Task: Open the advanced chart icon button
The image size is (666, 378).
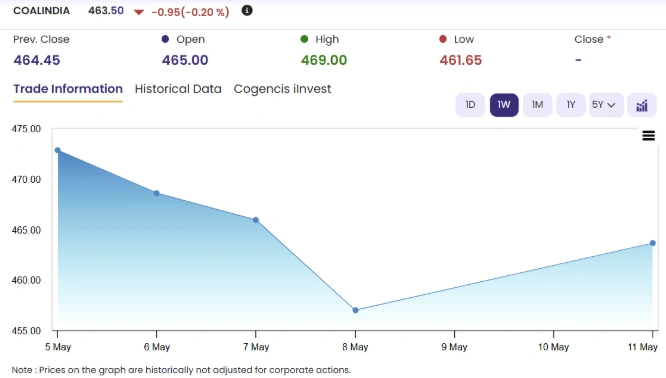Action: coord(642,105)
